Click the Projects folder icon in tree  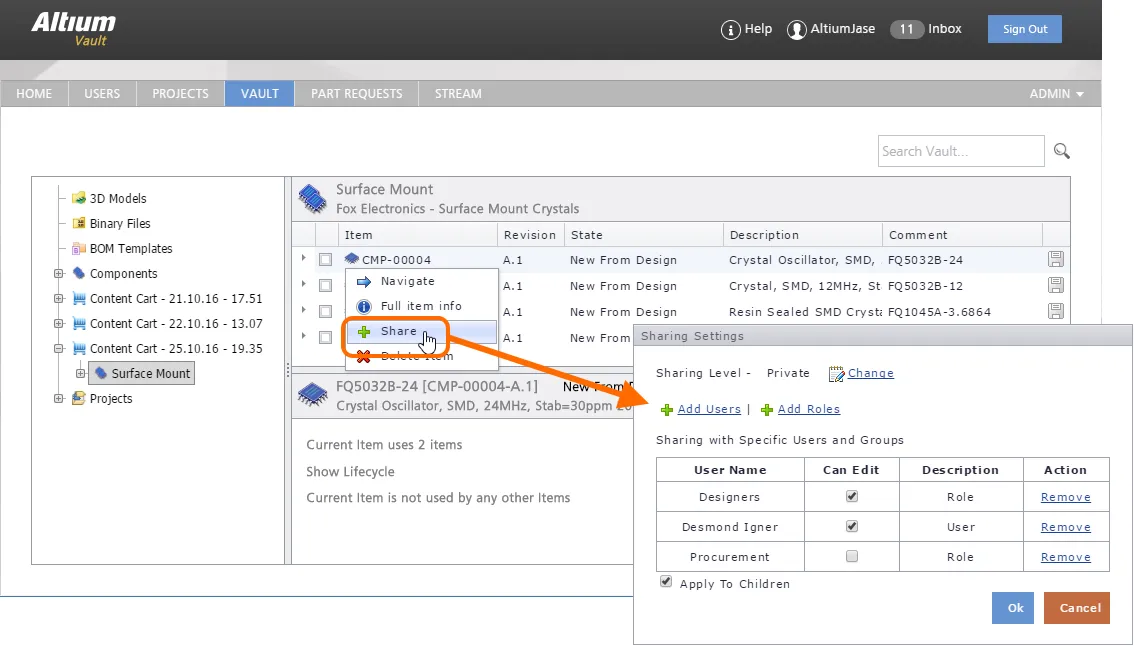point(79,398)
